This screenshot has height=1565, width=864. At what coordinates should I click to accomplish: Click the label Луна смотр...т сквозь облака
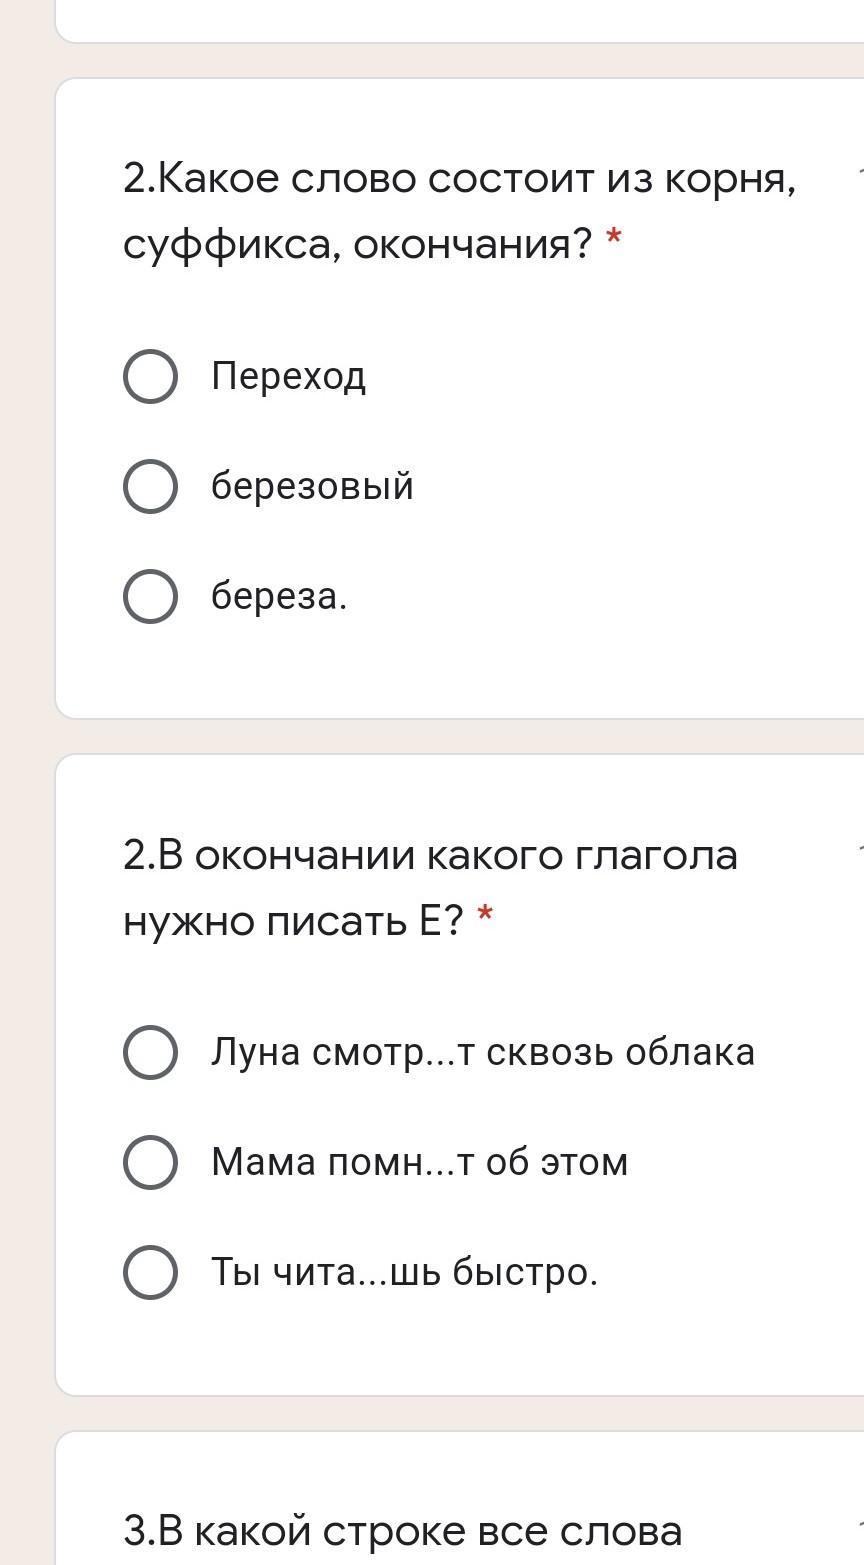(x=483, y=1052)
